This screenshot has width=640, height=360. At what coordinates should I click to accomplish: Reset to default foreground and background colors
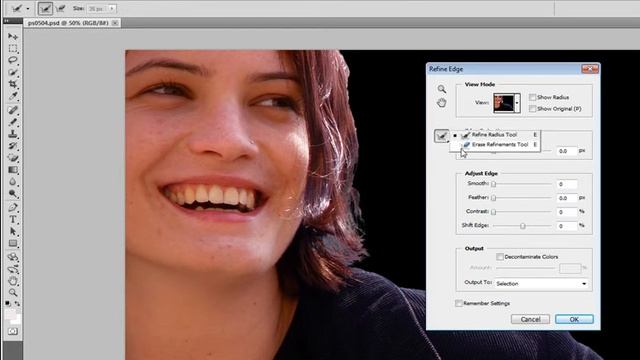(x=8, y=304)
